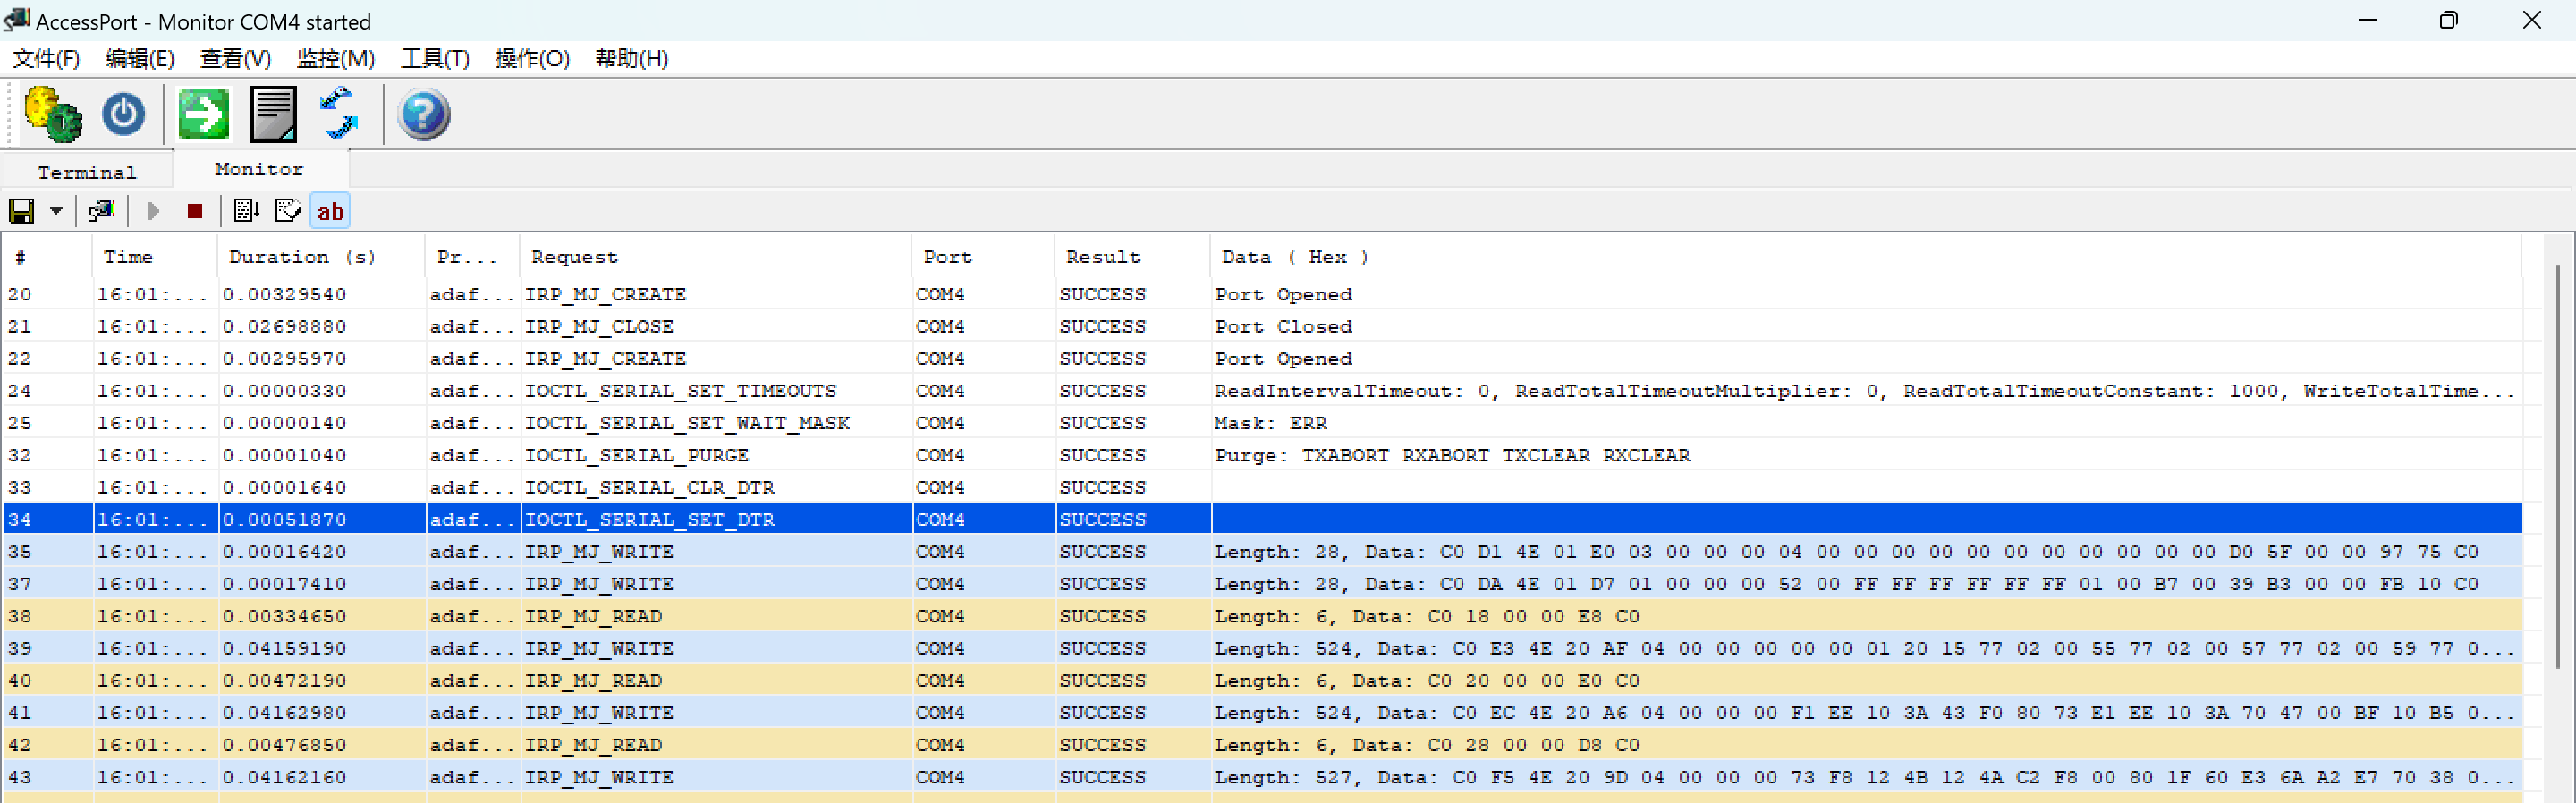Select row 39 with Length 524 data
This screenshot has width=2576, height=803.
(1262, 648)
